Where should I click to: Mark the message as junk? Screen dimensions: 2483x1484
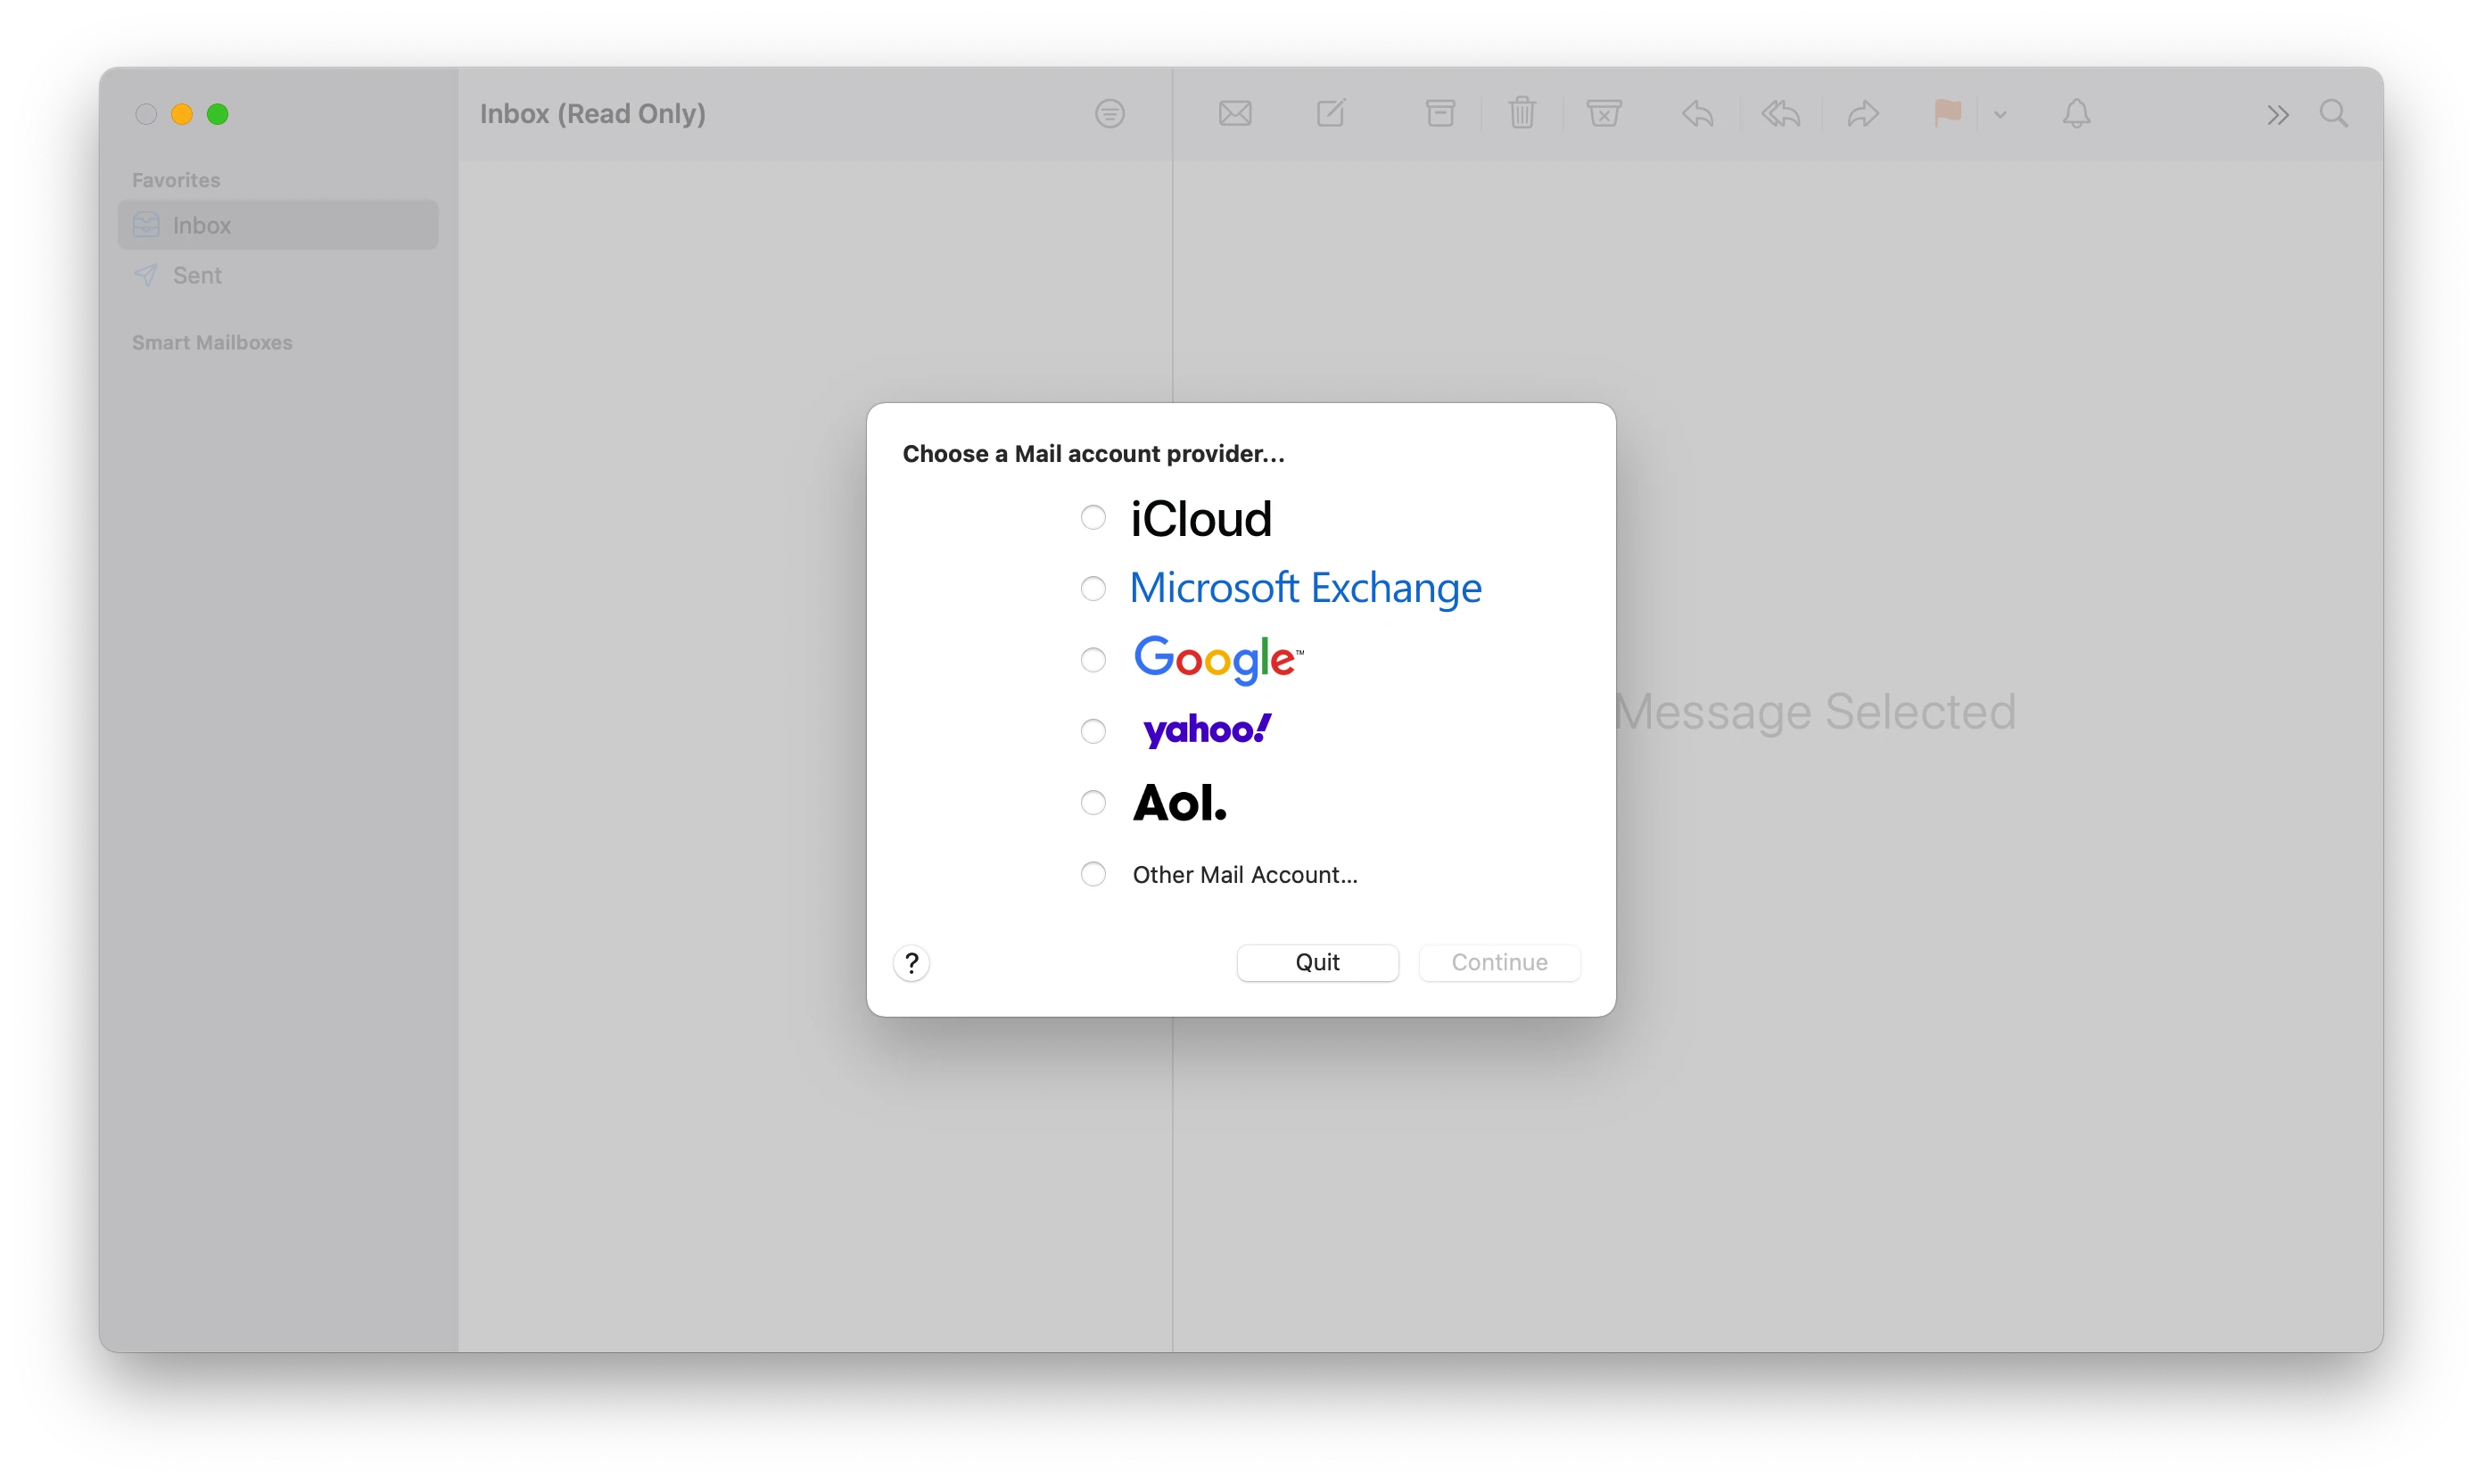[1603, 113]
